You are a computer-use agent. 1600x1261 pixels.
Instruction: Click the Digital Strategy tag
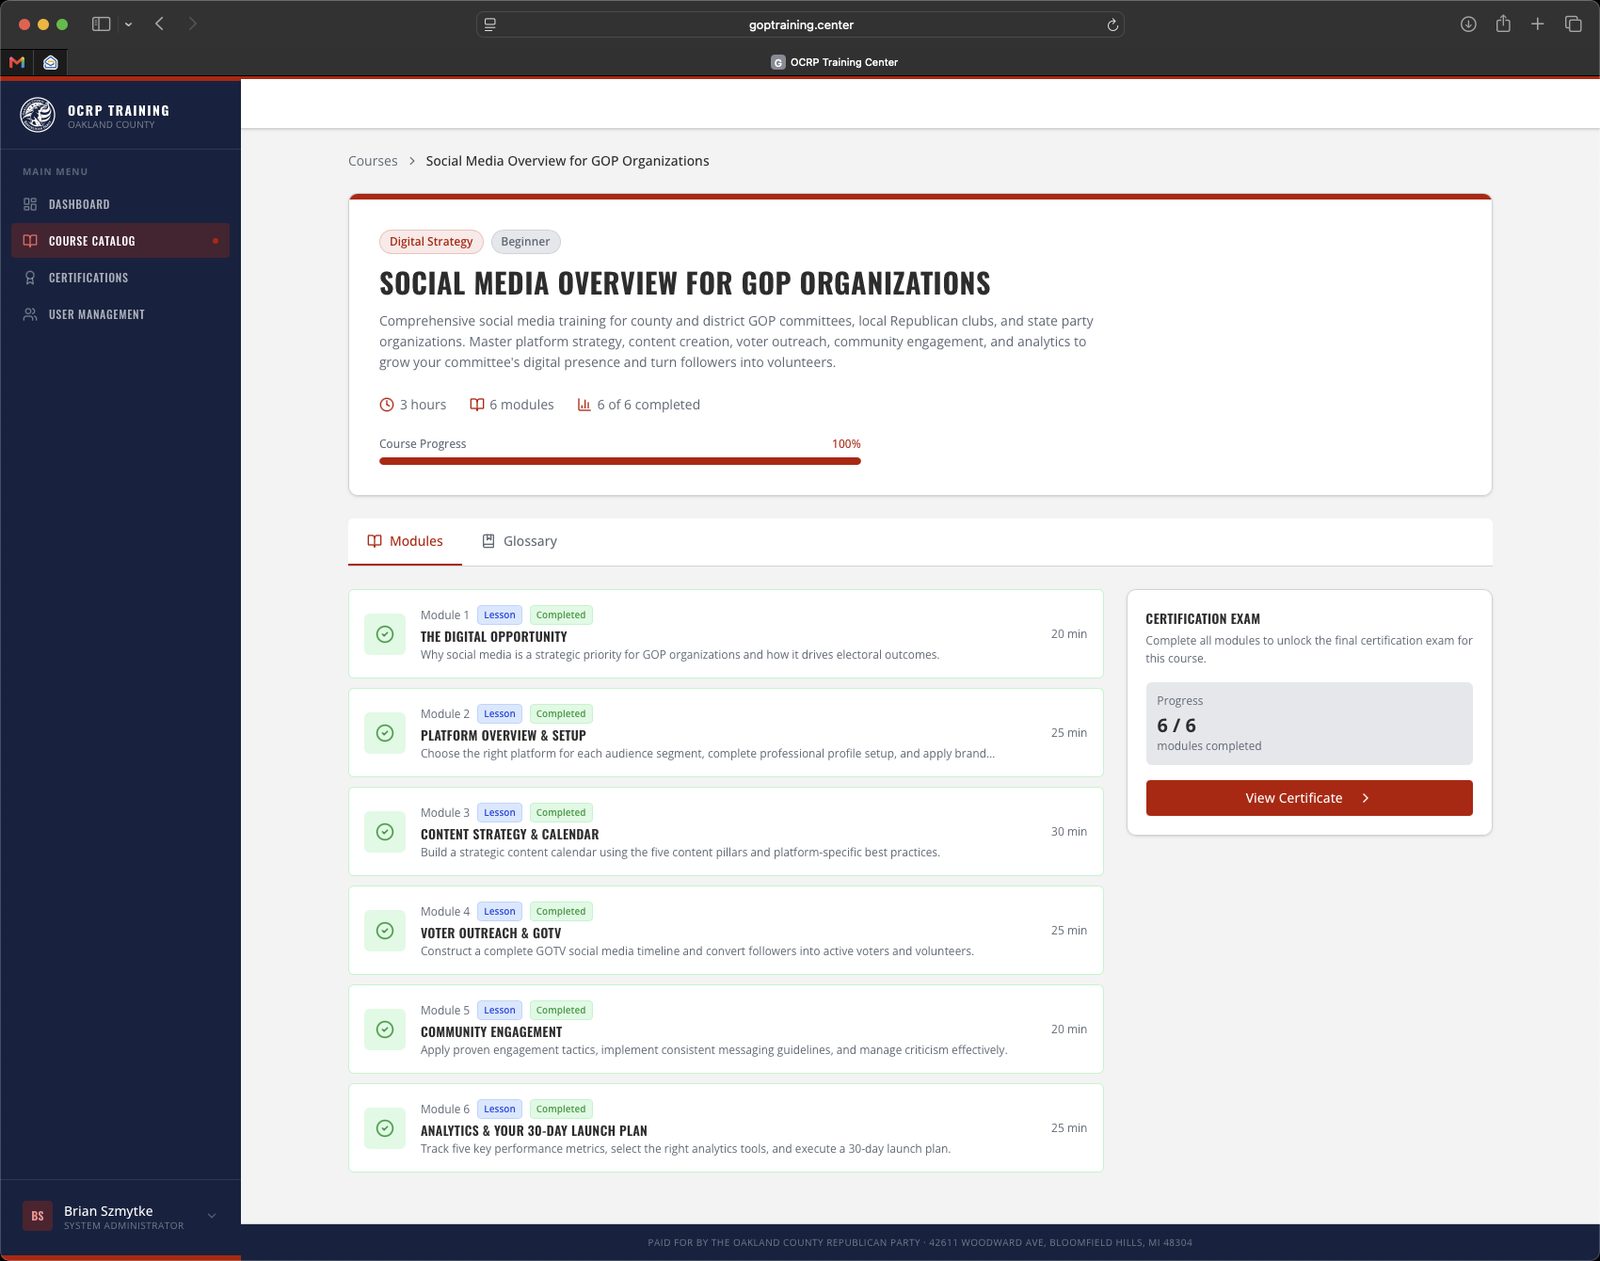point(431,242)
